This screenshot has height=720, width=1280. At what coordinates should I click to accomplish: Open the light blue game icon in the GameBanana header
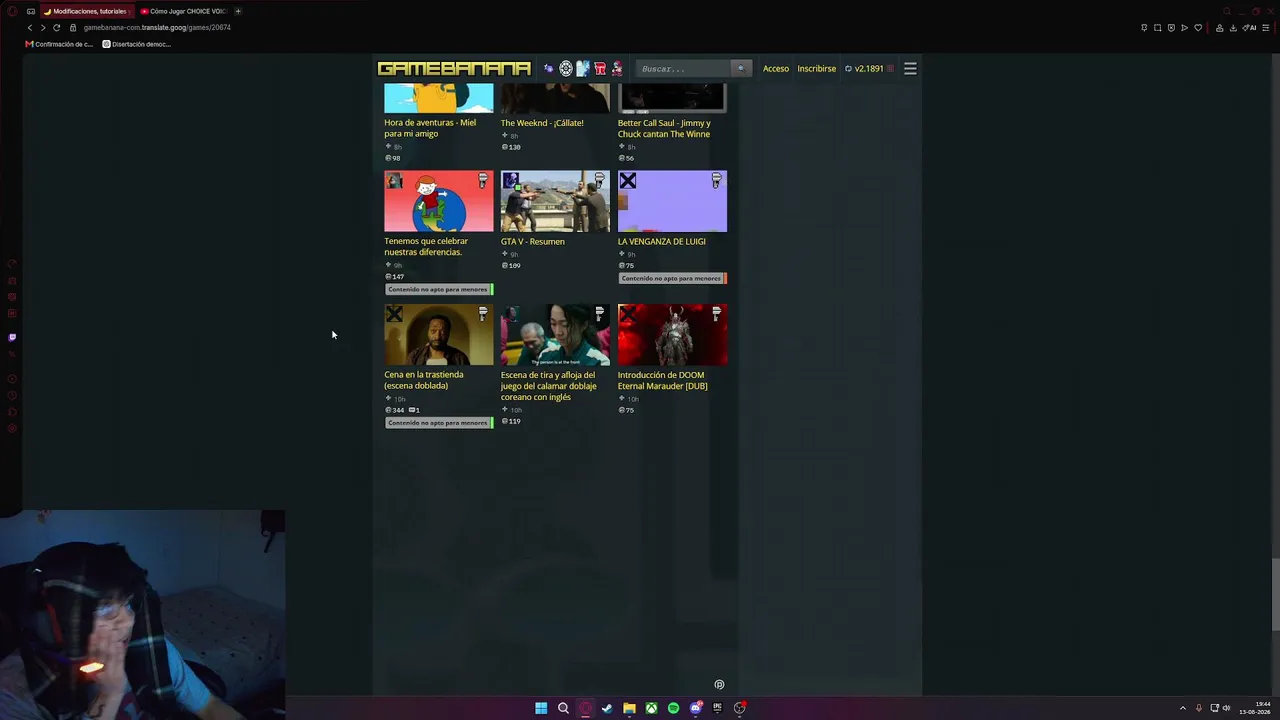tap(583, 69)
